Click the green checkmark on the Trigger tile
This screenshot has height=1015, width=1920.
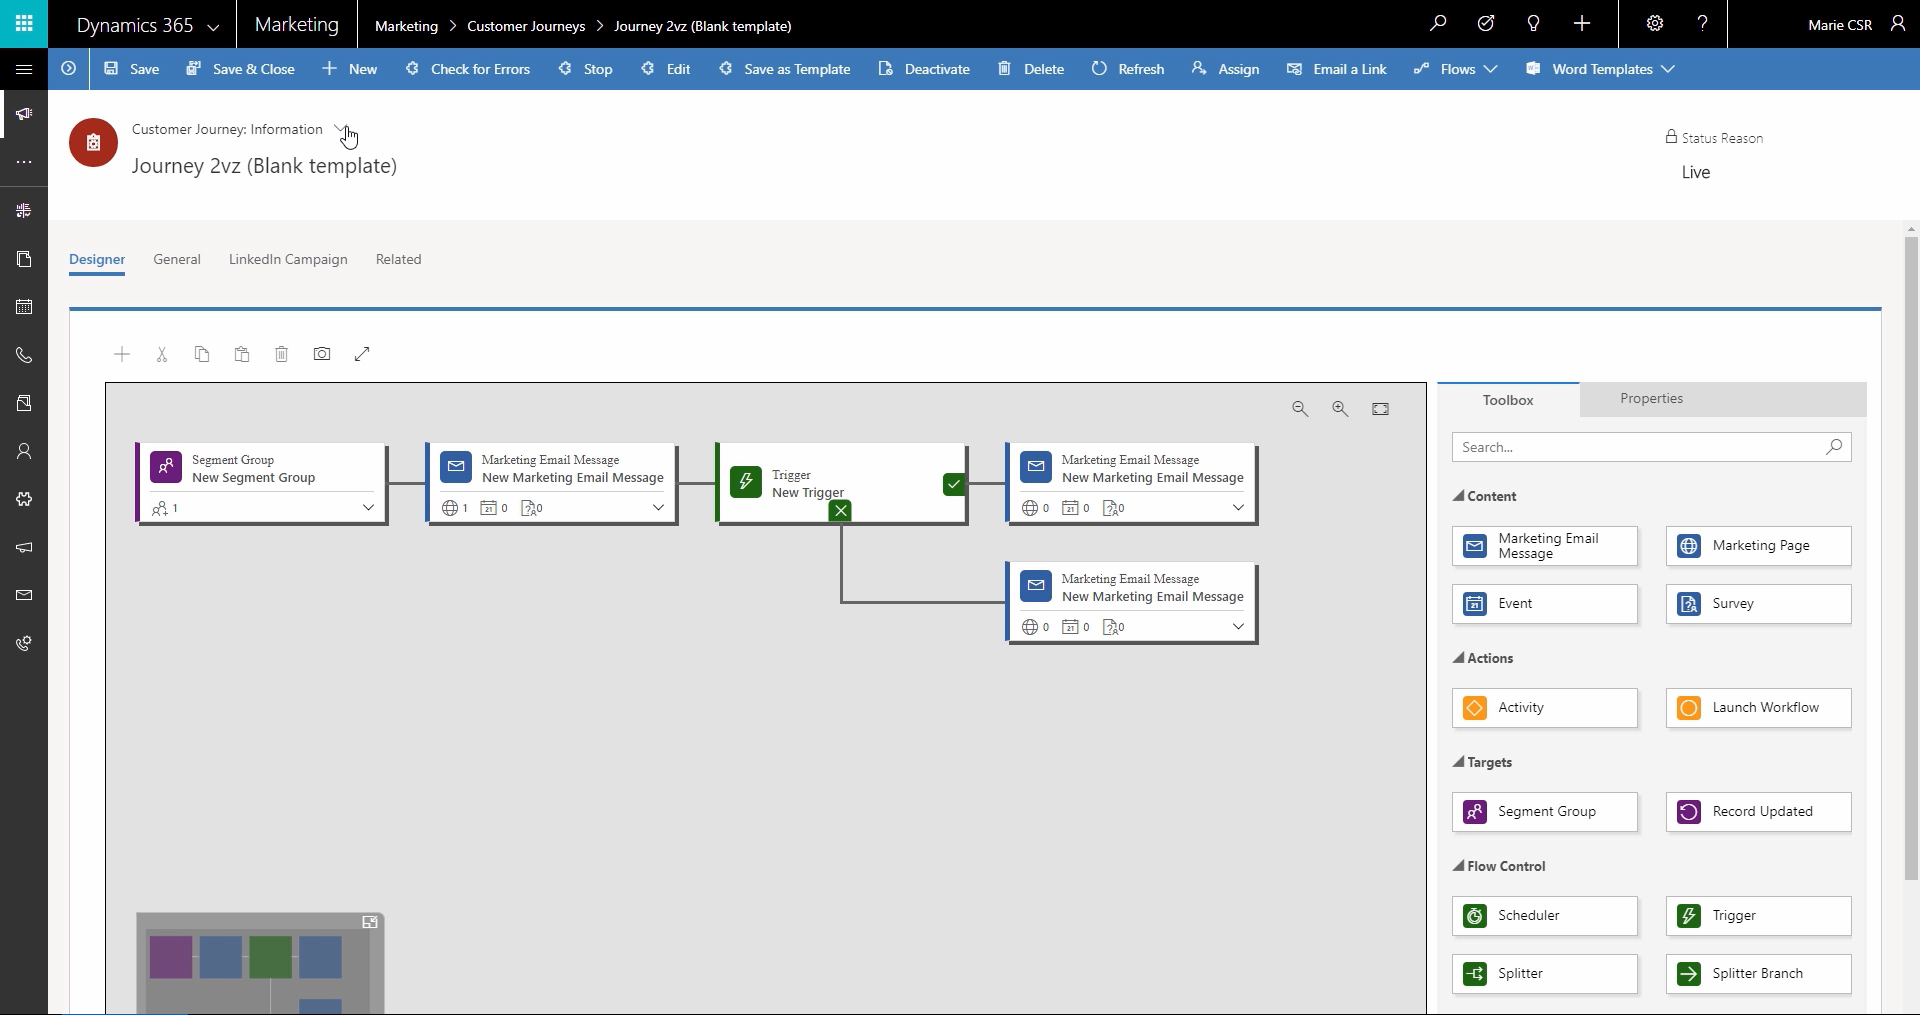[954, 484]
